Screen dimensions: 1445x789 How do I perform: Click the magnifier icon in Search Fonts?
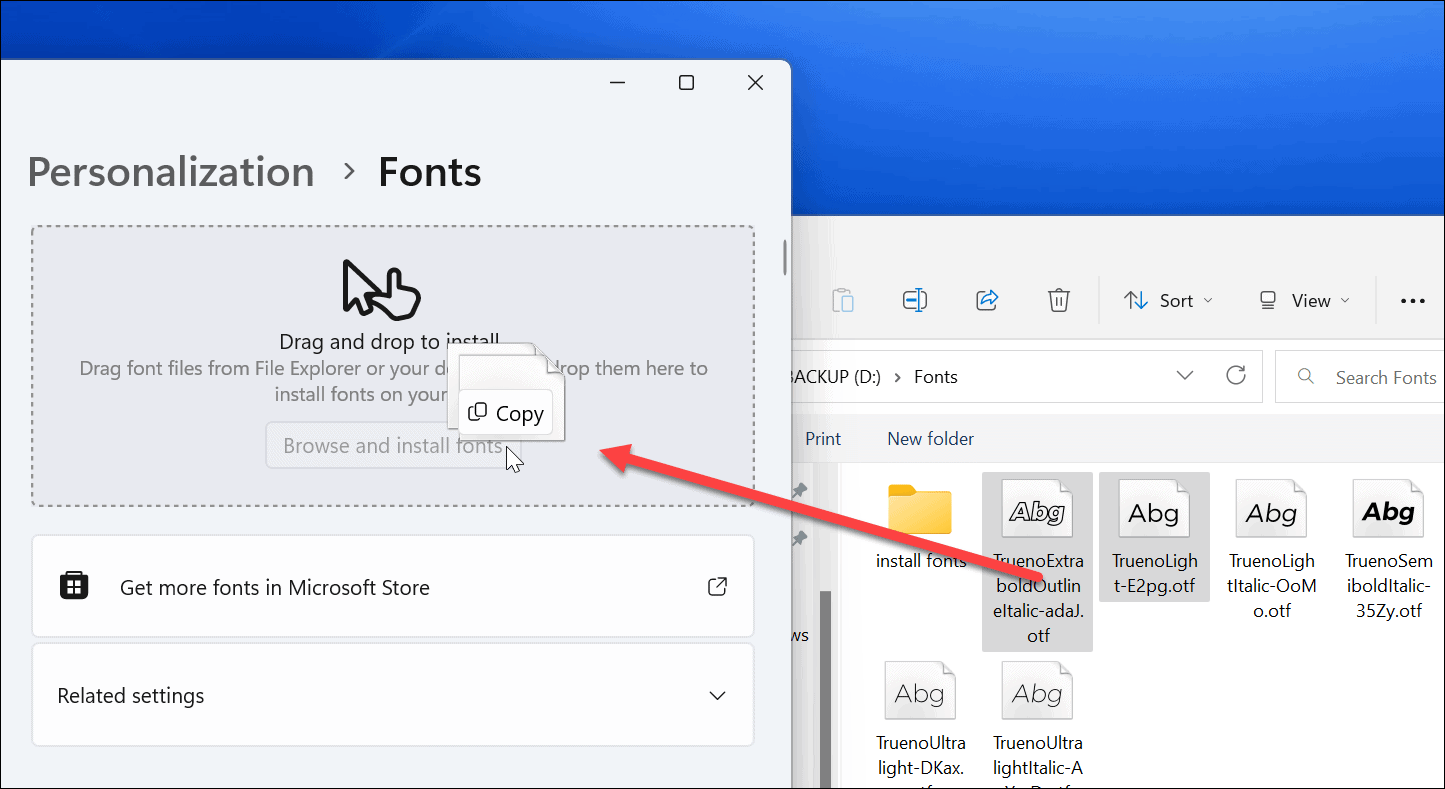point(1306,376)
